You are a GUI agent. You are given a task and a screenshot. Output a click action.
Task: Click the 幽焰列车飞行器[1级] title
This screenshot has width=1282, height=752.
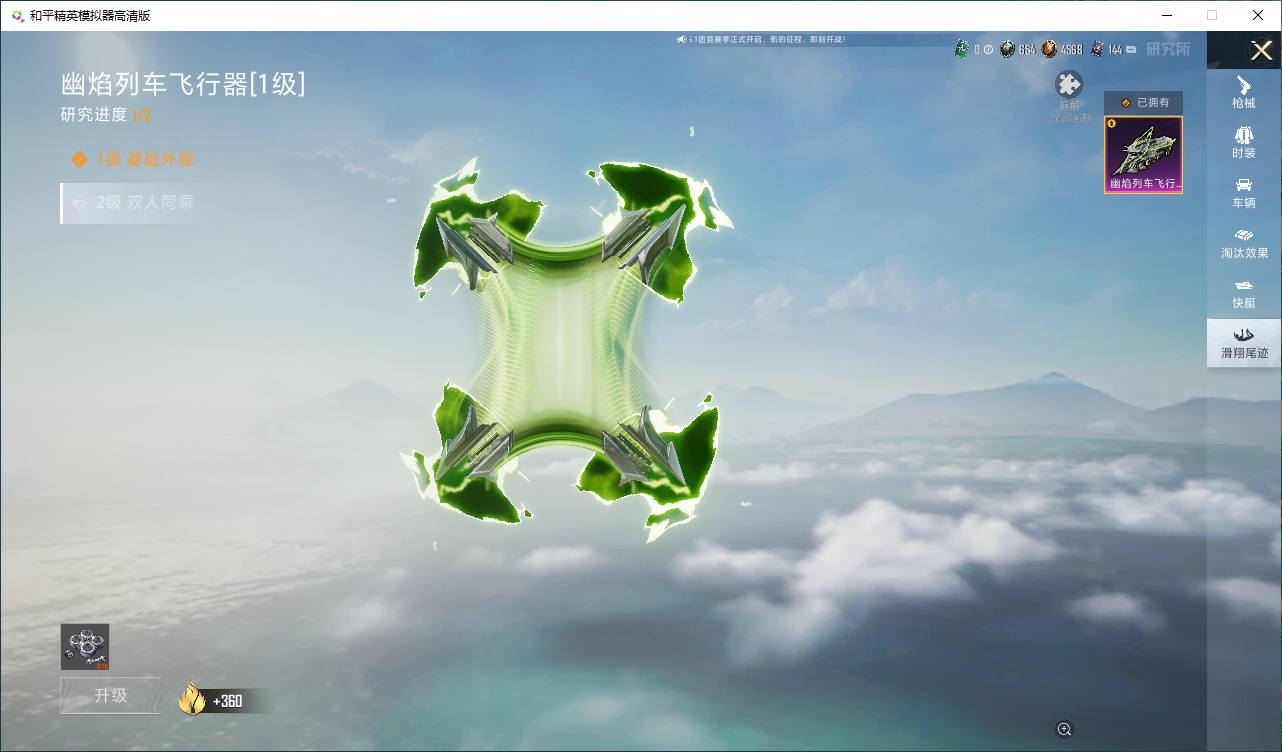pyautogui.click(x=183, y=84)
